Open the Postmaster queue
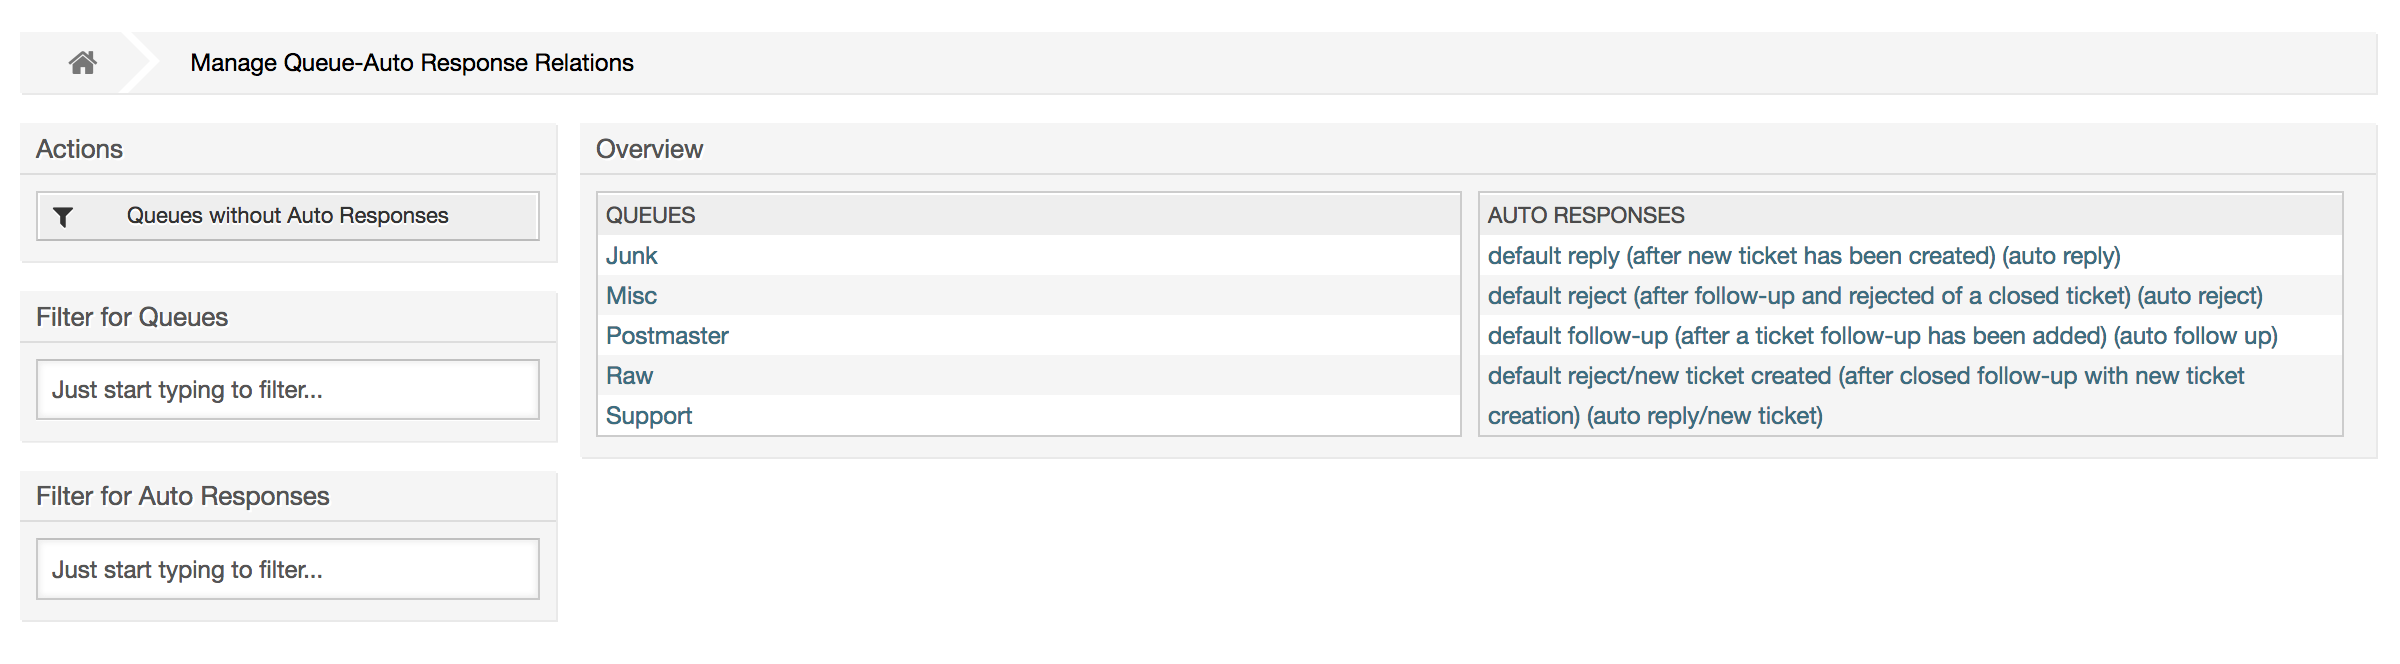 tap(667, 336)
